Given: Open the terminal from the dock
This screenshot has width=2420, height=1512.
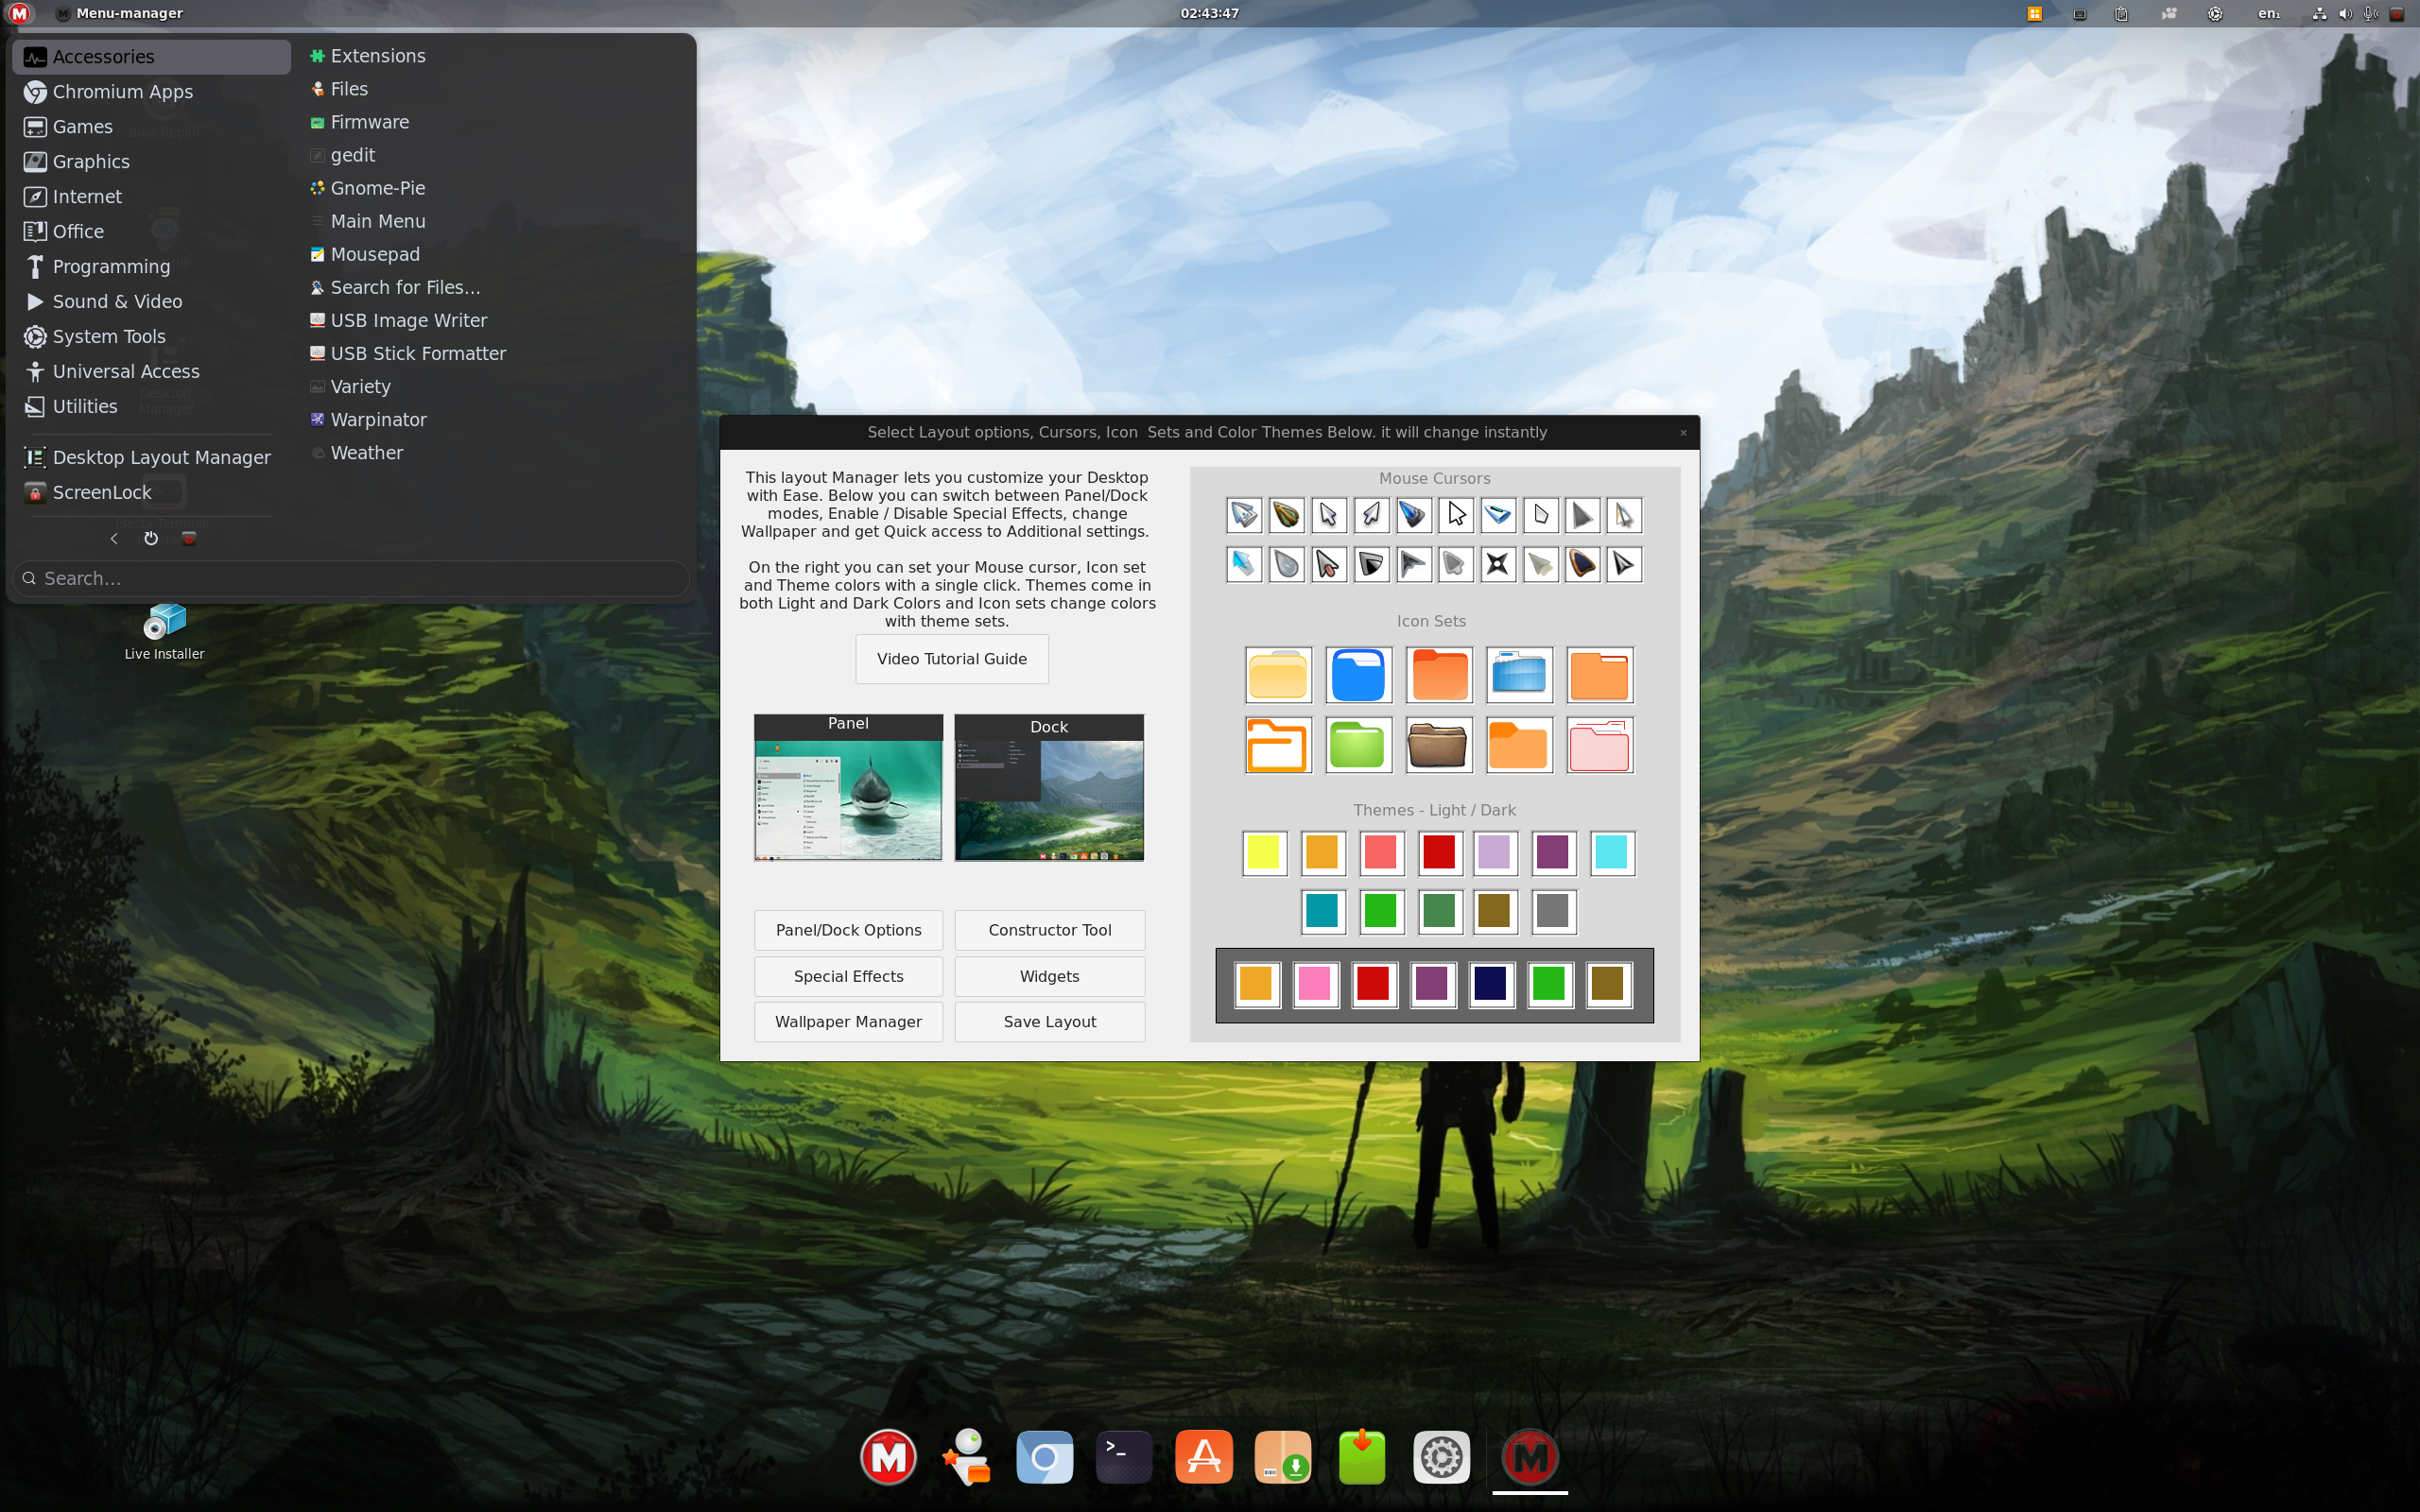Looking at the screenshot, I should tap(1123, 1457).
